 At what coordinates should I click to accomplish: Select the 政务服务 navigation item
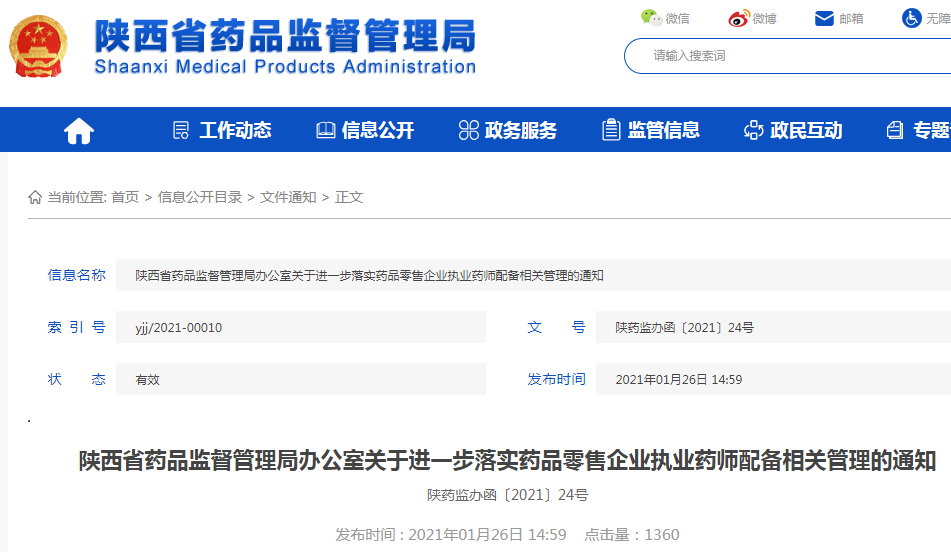(x=521, y=130)
